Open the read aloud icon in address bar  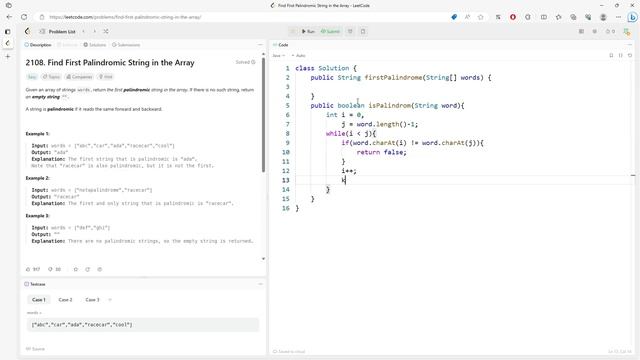467,17
